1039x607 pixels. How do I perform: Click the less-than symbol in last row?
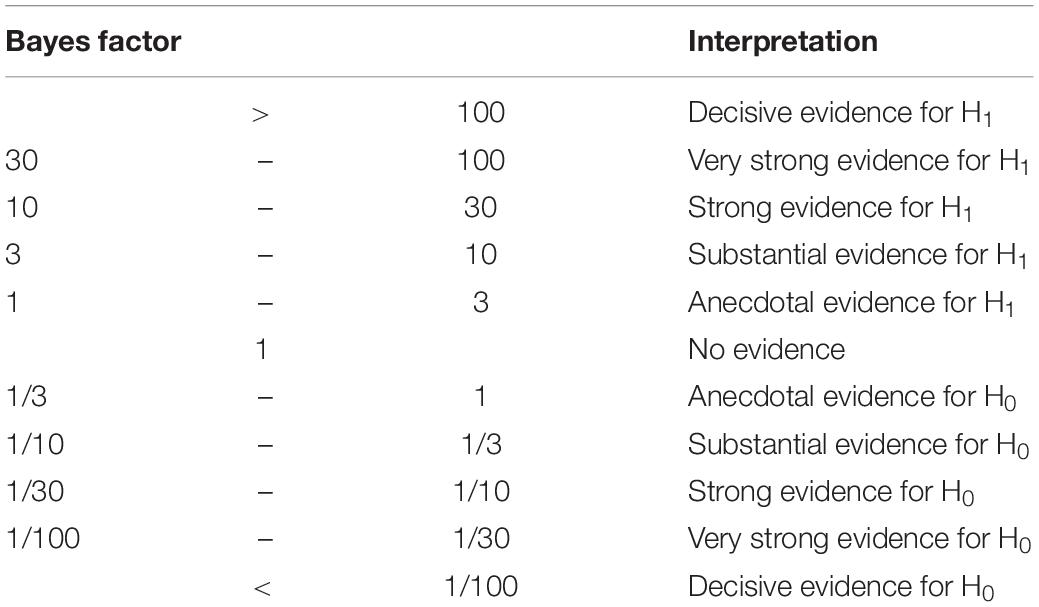[262, 587]
